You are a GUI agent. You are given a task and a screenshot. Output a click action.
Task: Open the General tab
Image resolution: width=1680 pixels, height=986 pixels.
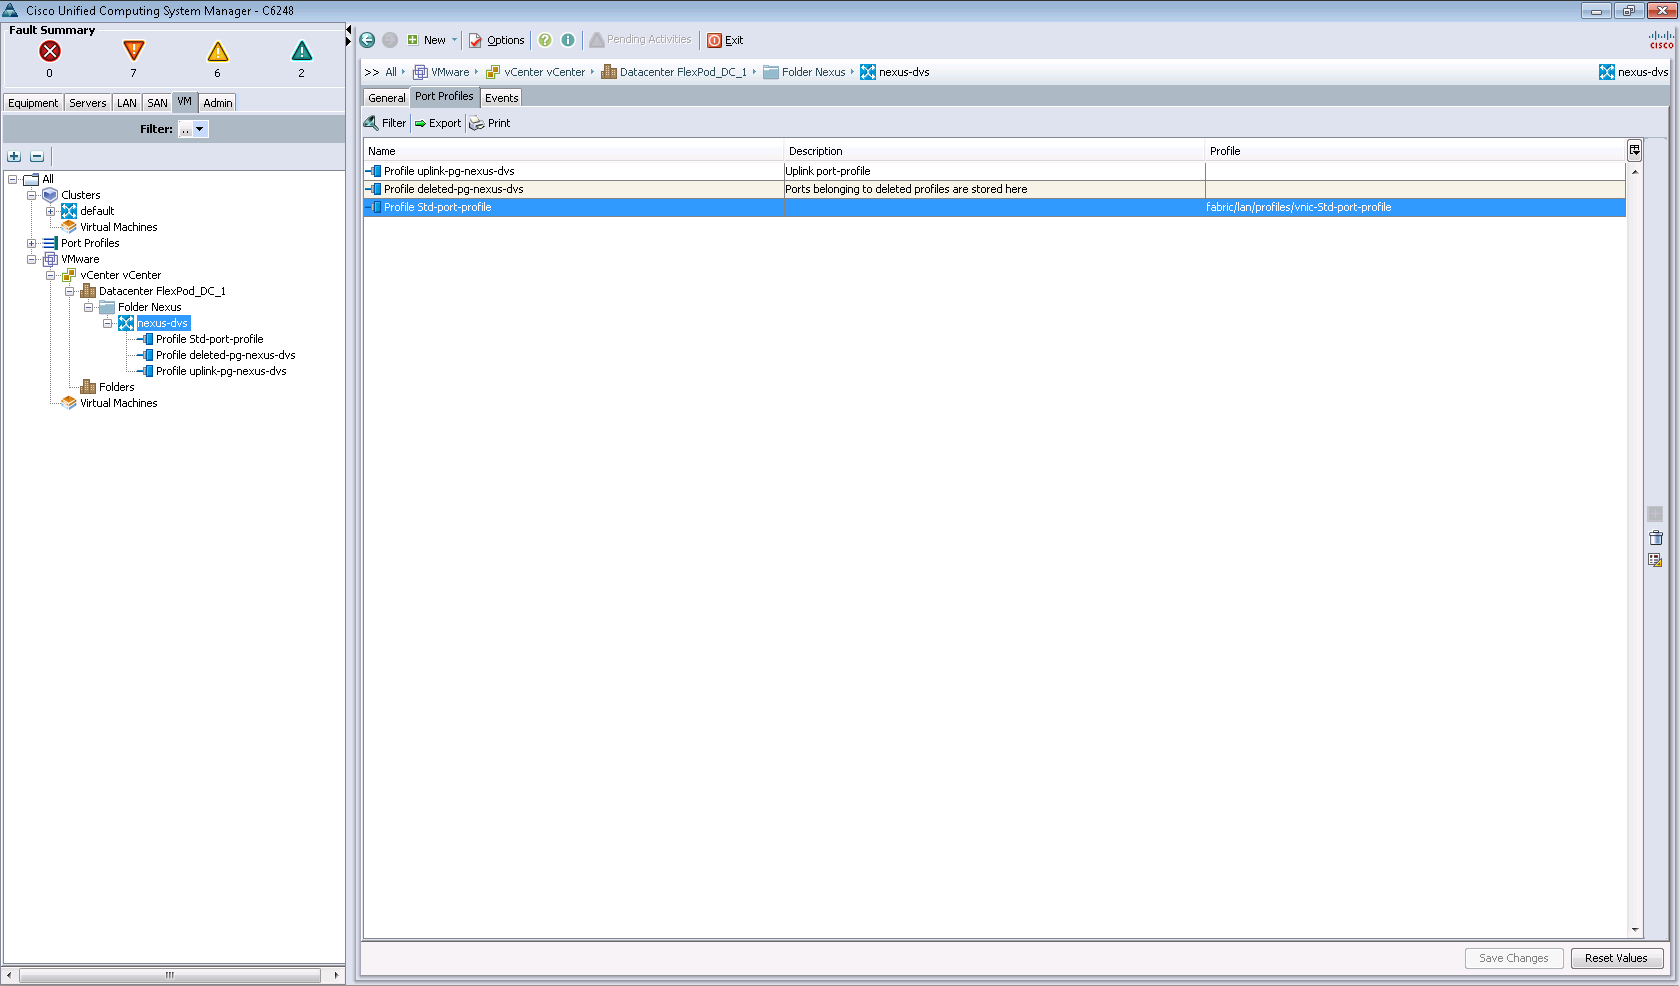[387, 98]
